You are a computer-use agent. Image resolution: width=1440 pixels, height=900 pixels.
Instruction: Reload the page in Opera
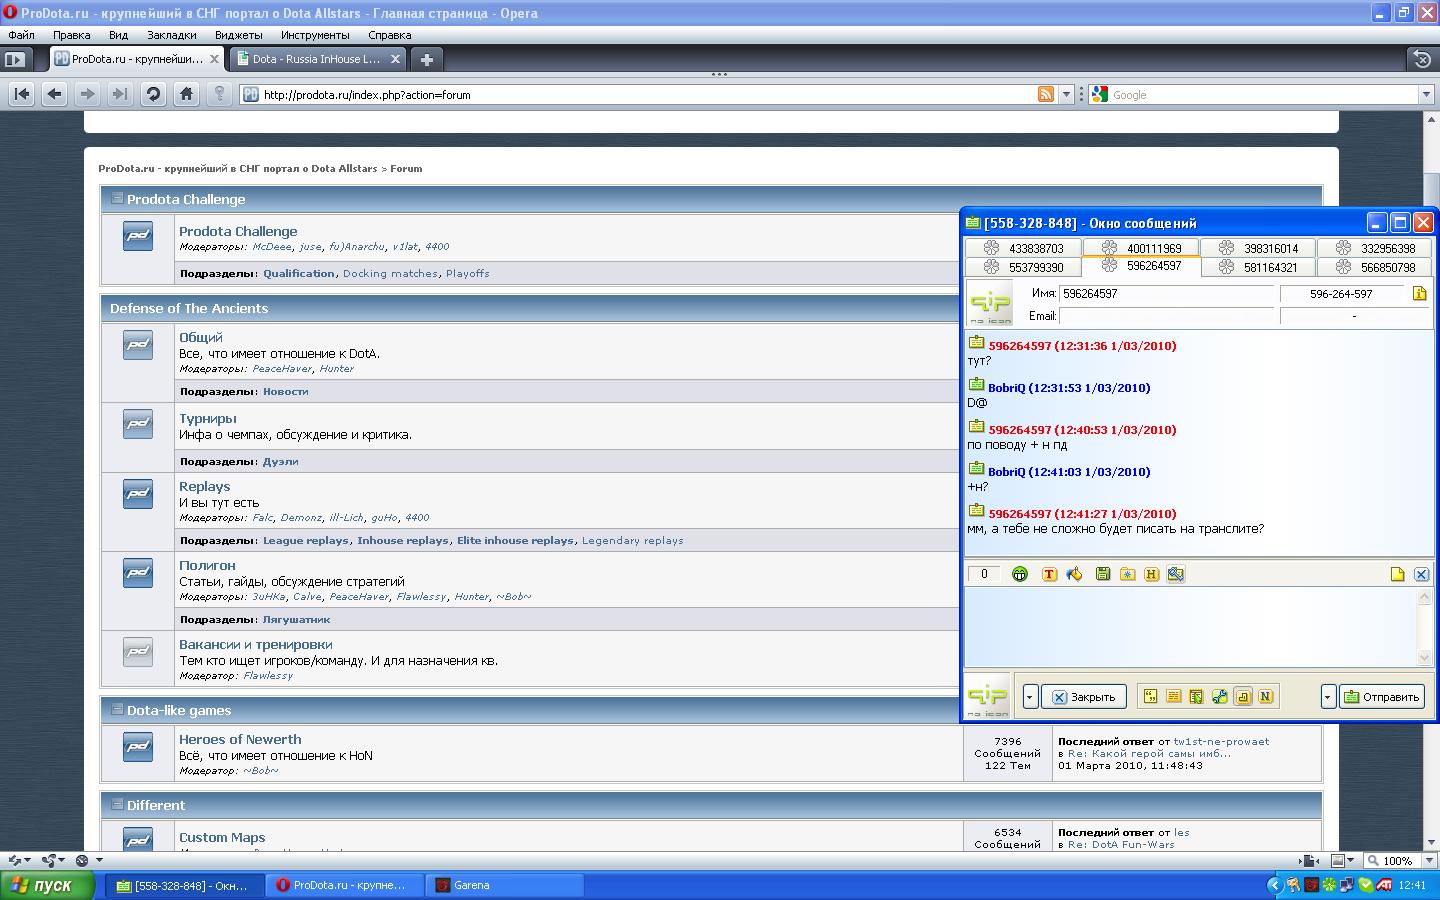click(153, 94)
